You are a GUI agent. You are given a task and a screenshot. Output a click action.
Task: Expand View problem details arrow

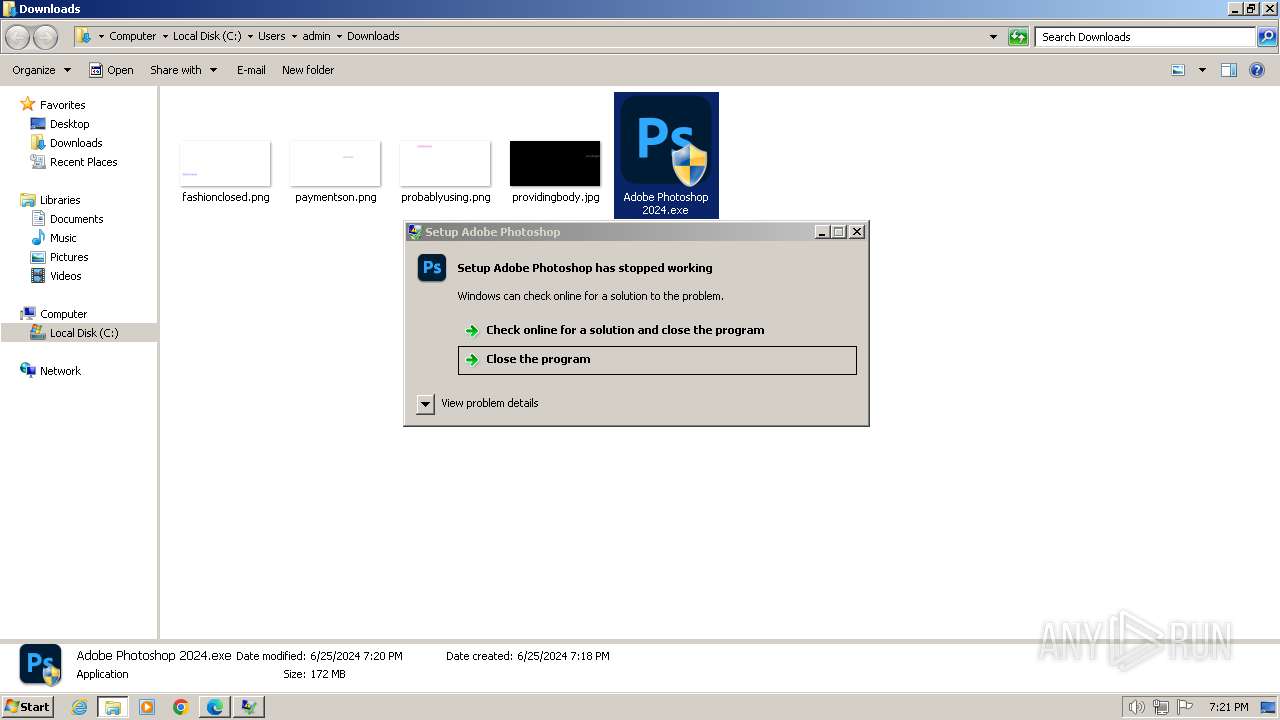tap(426, 404)
